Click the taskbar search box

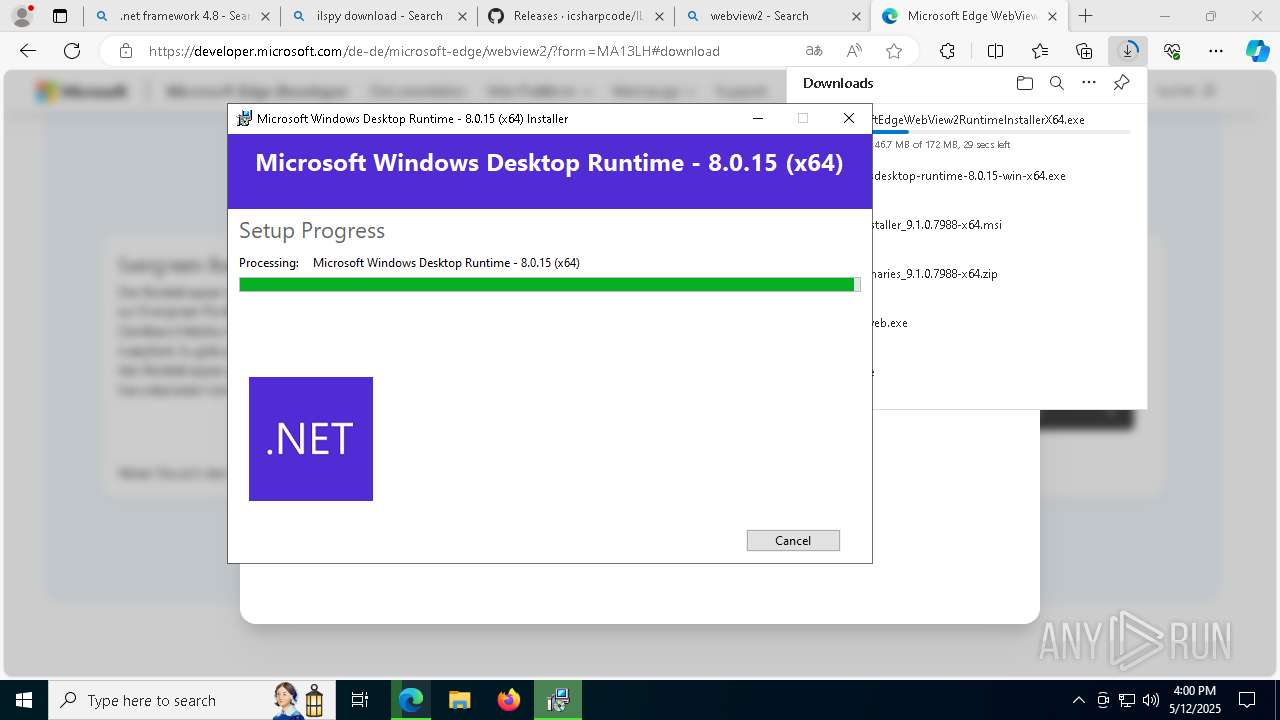pos(190,700)
